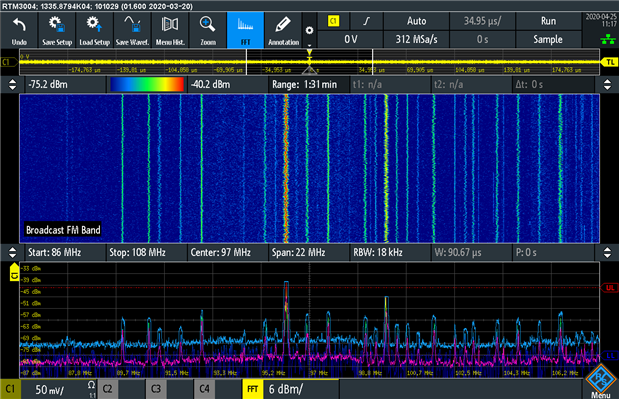Enable channel C2 tab
619x399 pixels.
[107, 389]
